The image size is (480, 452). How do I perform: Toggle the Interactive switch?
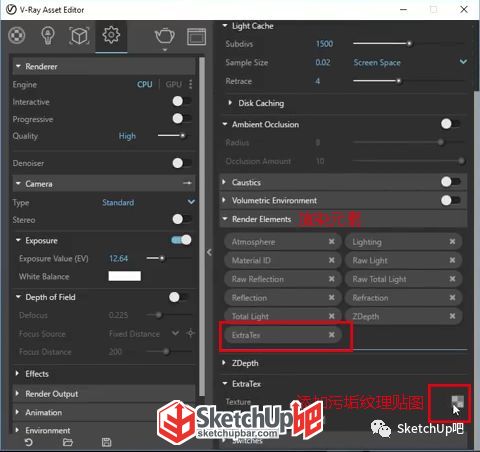pos(182,101)
